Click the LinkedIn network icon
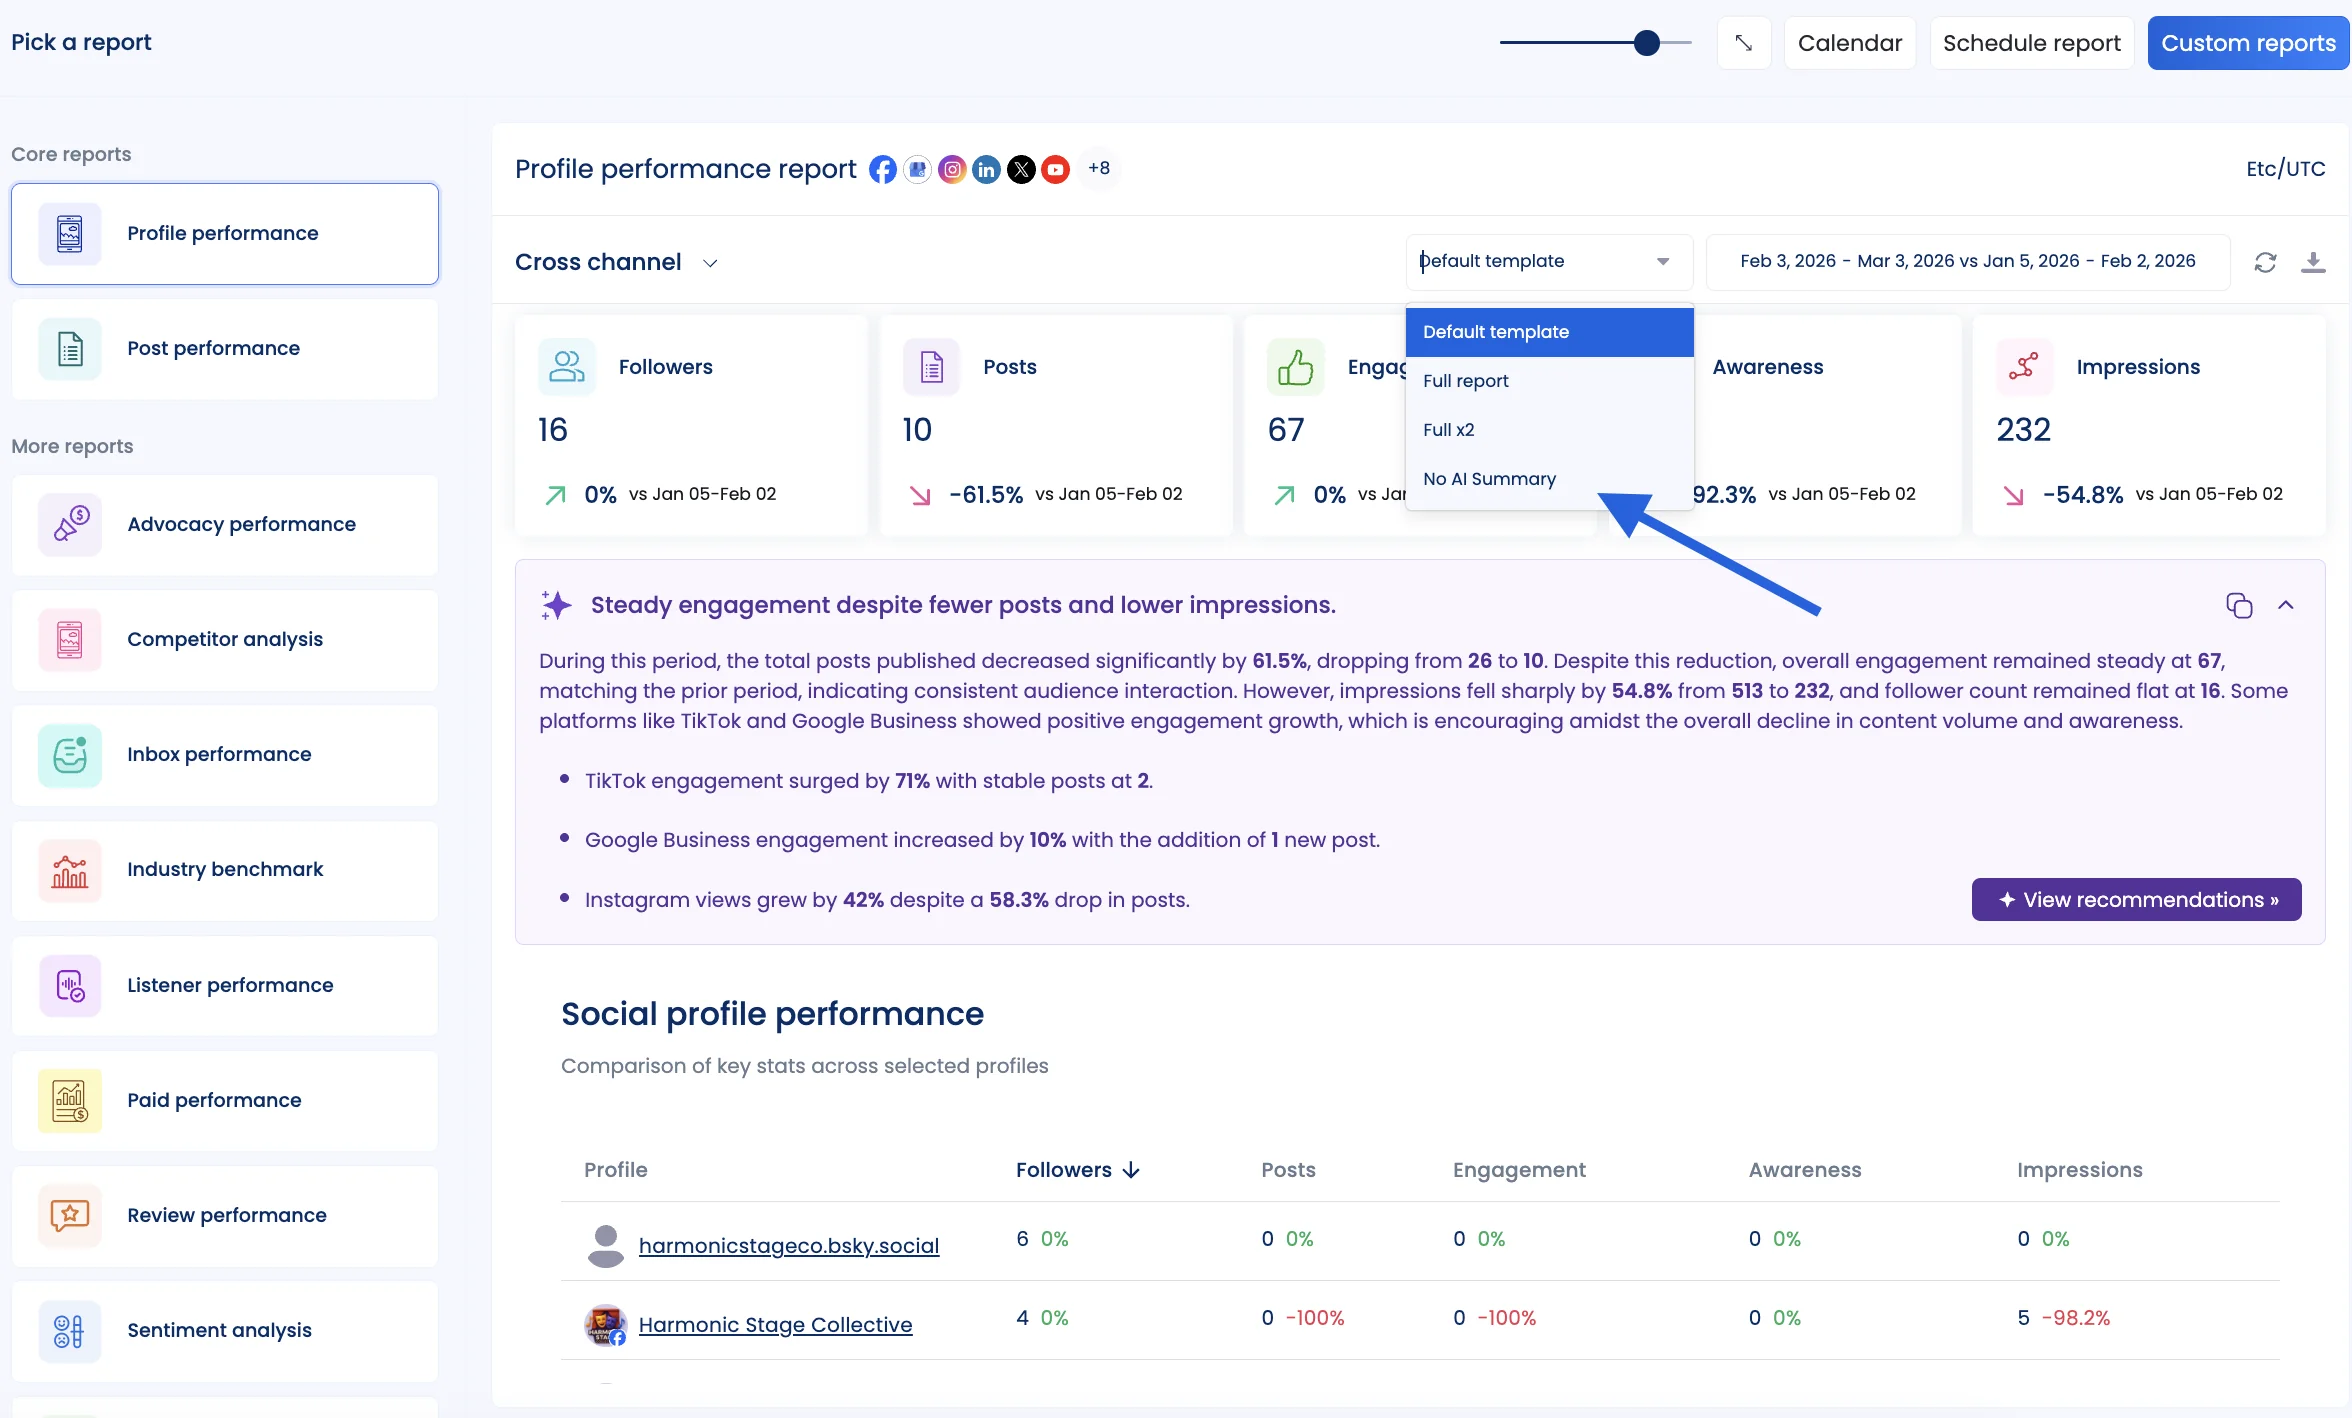The image size is (2352, 1418). (x=986, y=169)
